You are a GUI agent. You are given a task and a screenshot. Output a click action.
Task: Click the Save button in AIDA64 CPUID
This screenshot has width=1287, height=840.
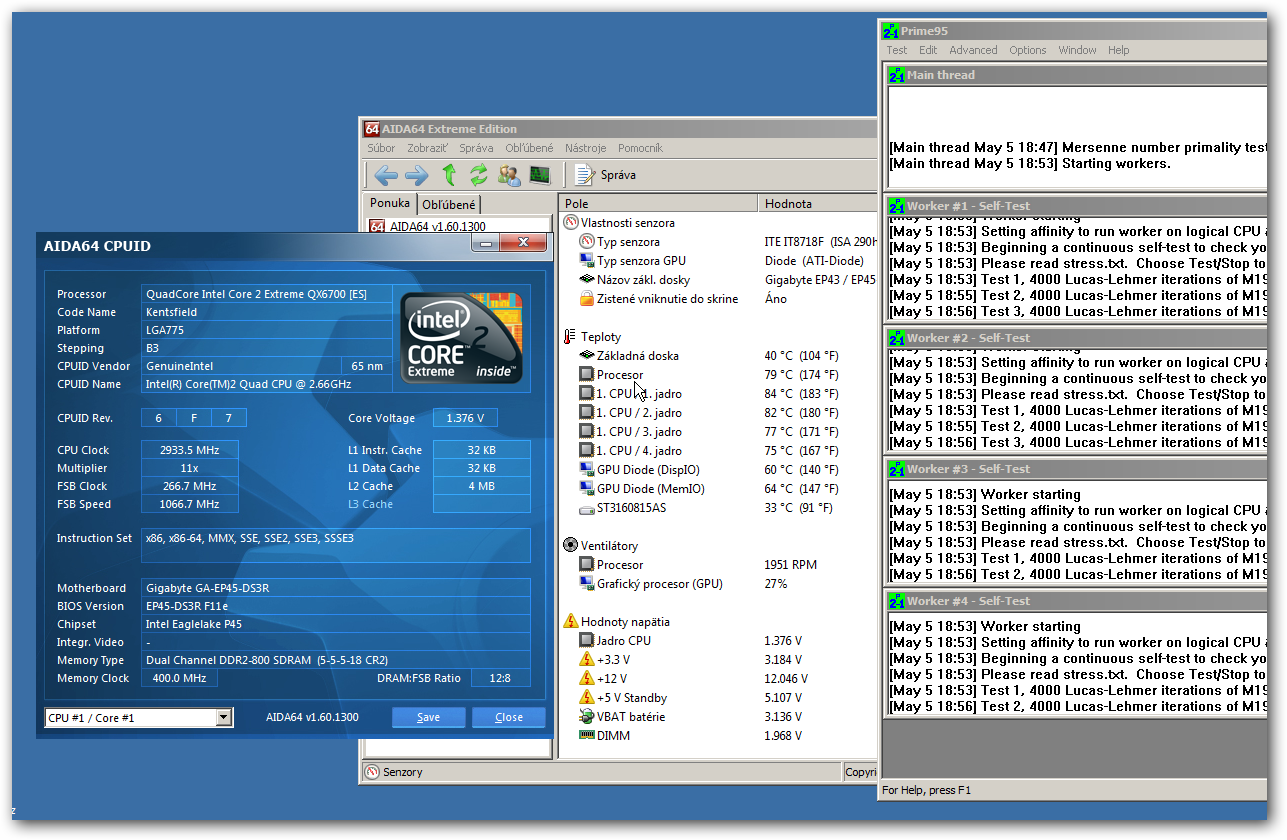tap(428, 717)
